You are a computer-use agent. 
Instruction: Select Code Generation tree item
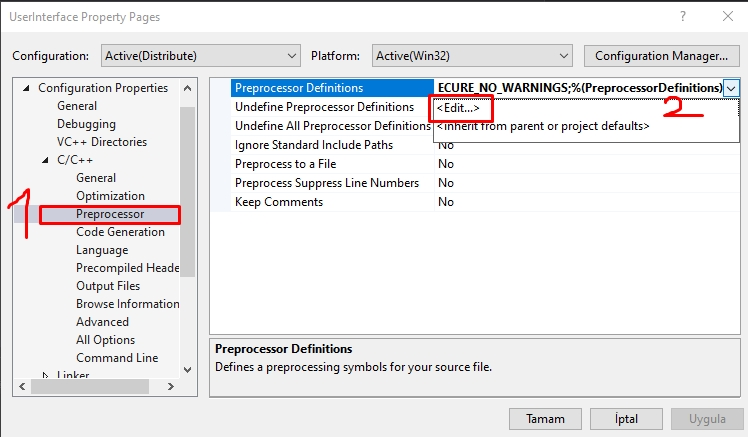120,232
